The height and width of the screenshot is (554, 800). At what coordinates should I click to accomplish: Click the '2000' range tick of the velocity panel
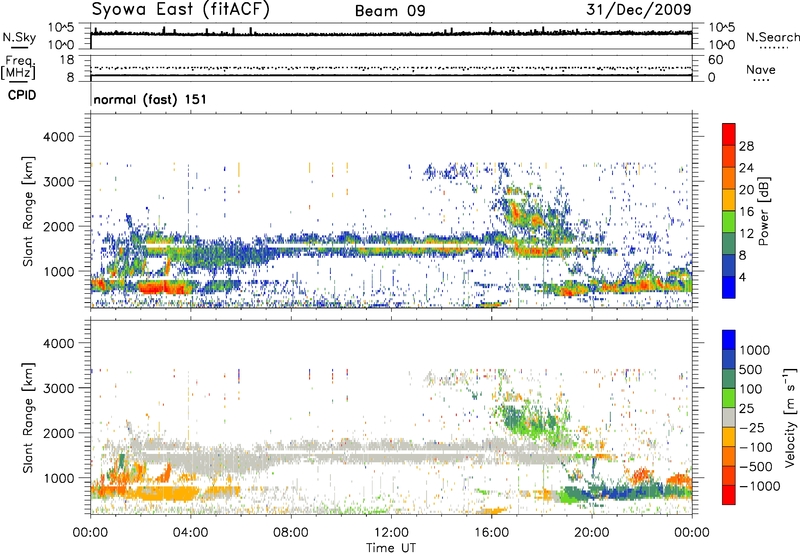click(x=61, y=433)
